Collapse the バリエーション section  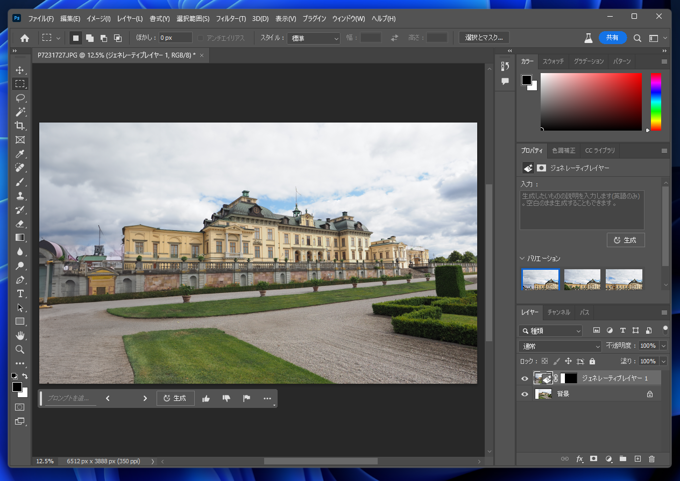click(x=523, y=259)
